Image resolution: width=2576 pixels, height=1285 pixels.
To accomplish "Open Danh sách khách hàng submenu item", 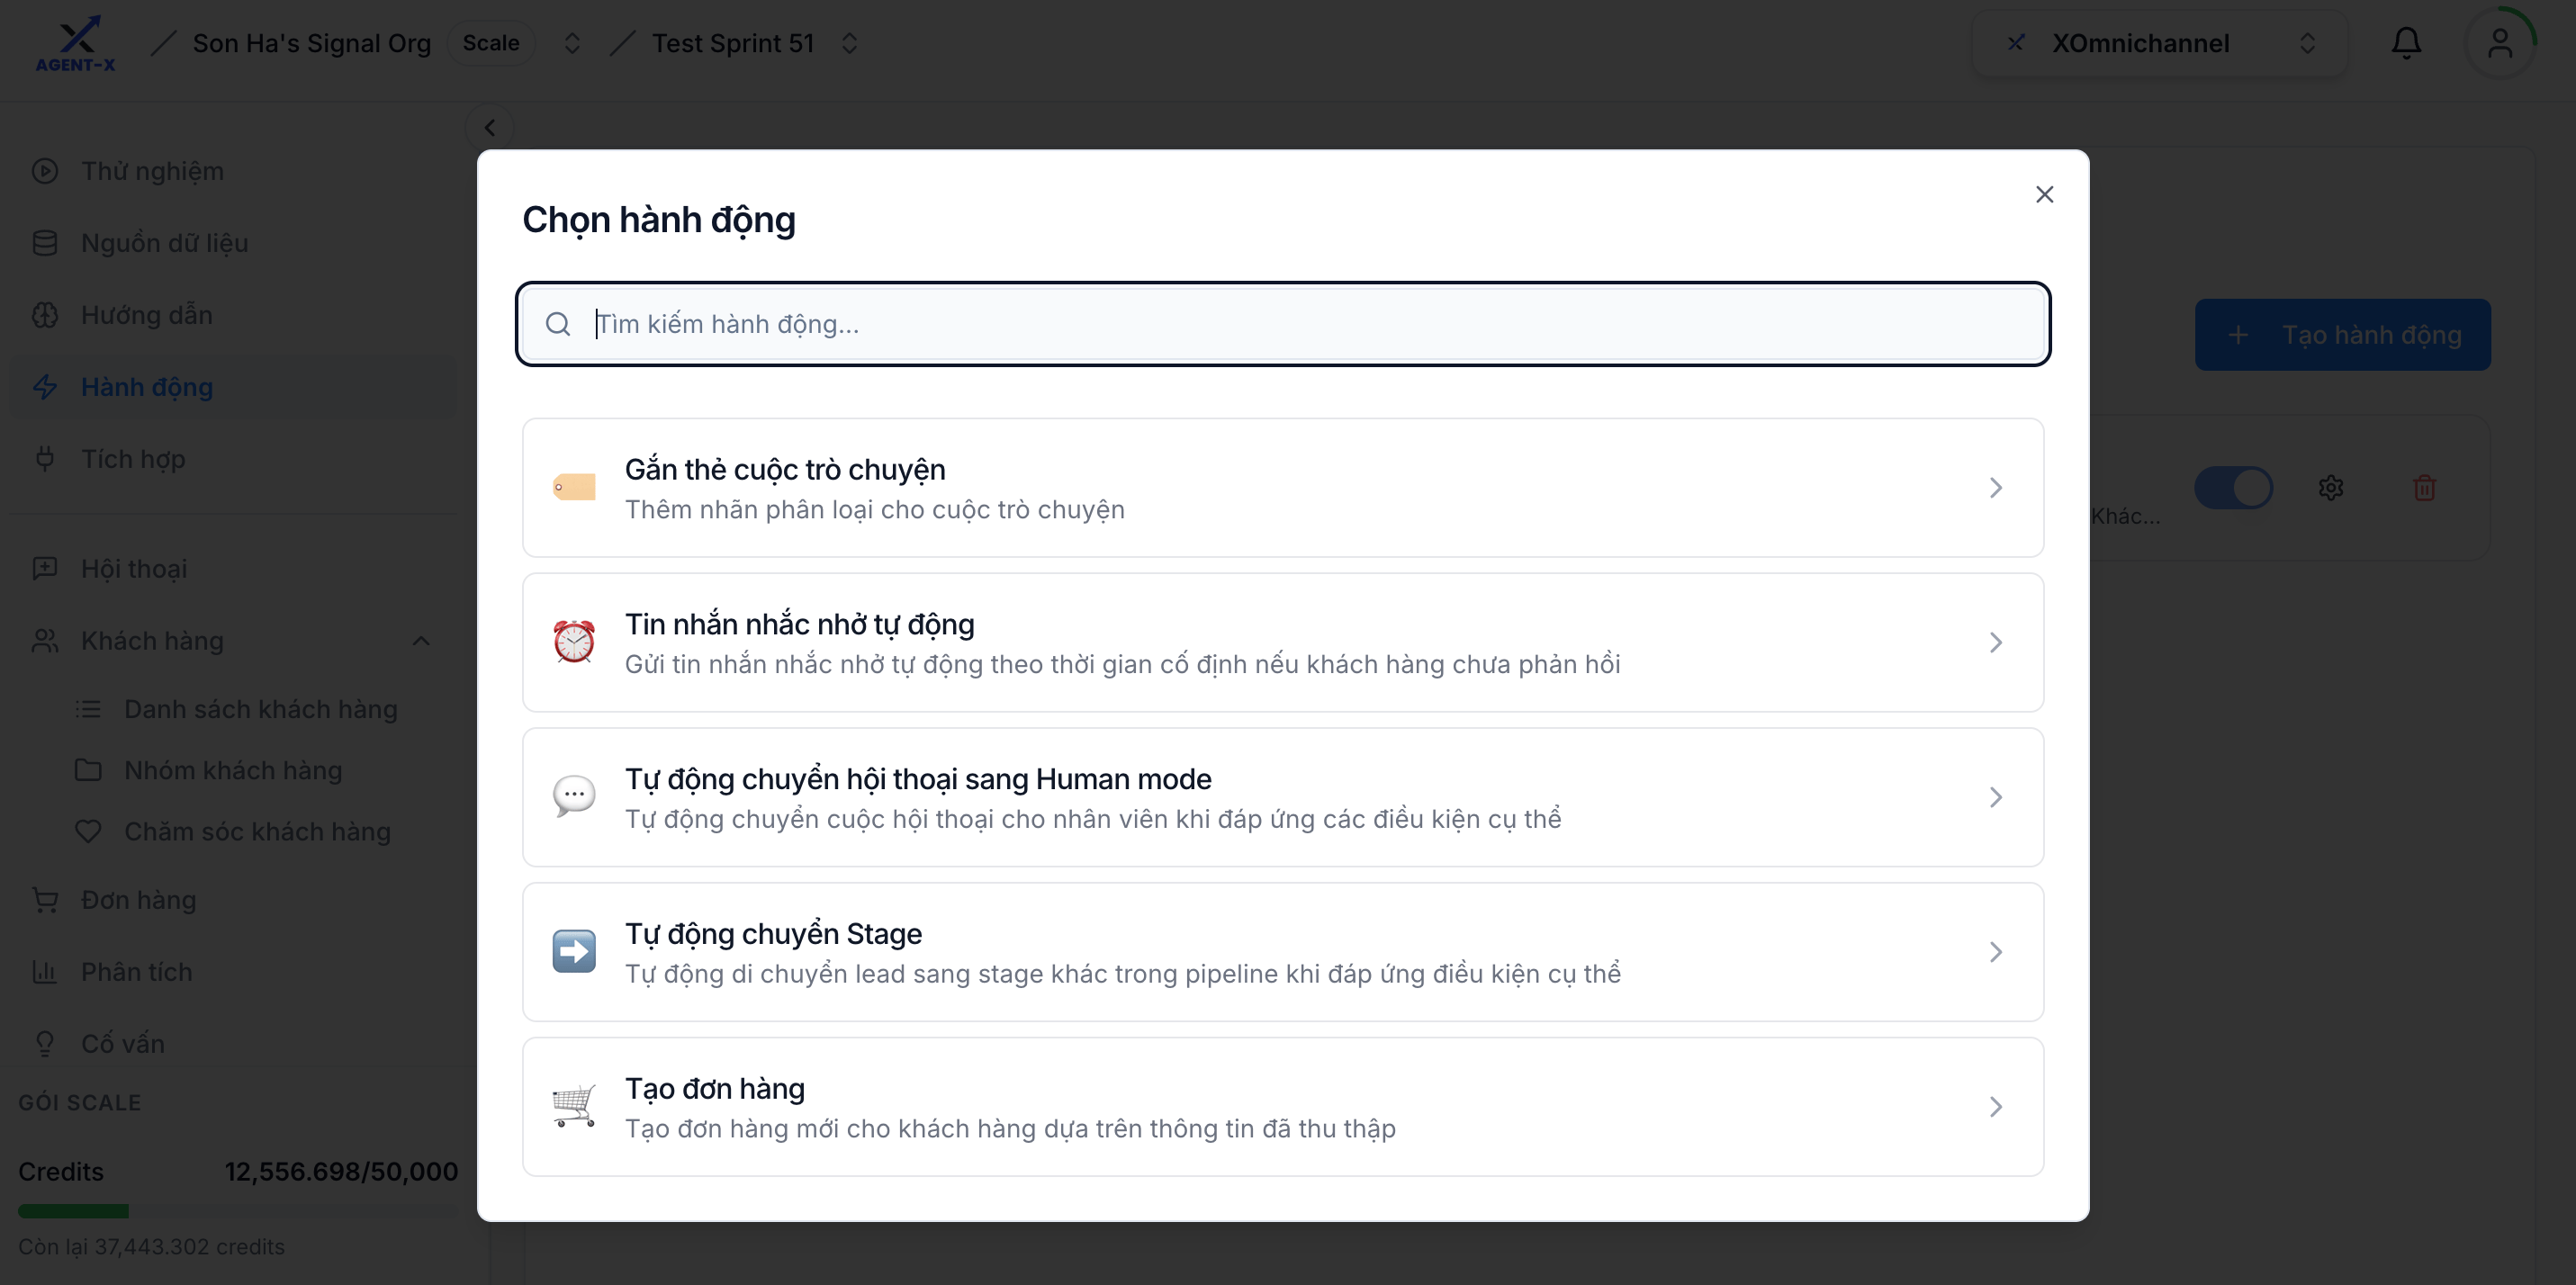I will (260, 709).
